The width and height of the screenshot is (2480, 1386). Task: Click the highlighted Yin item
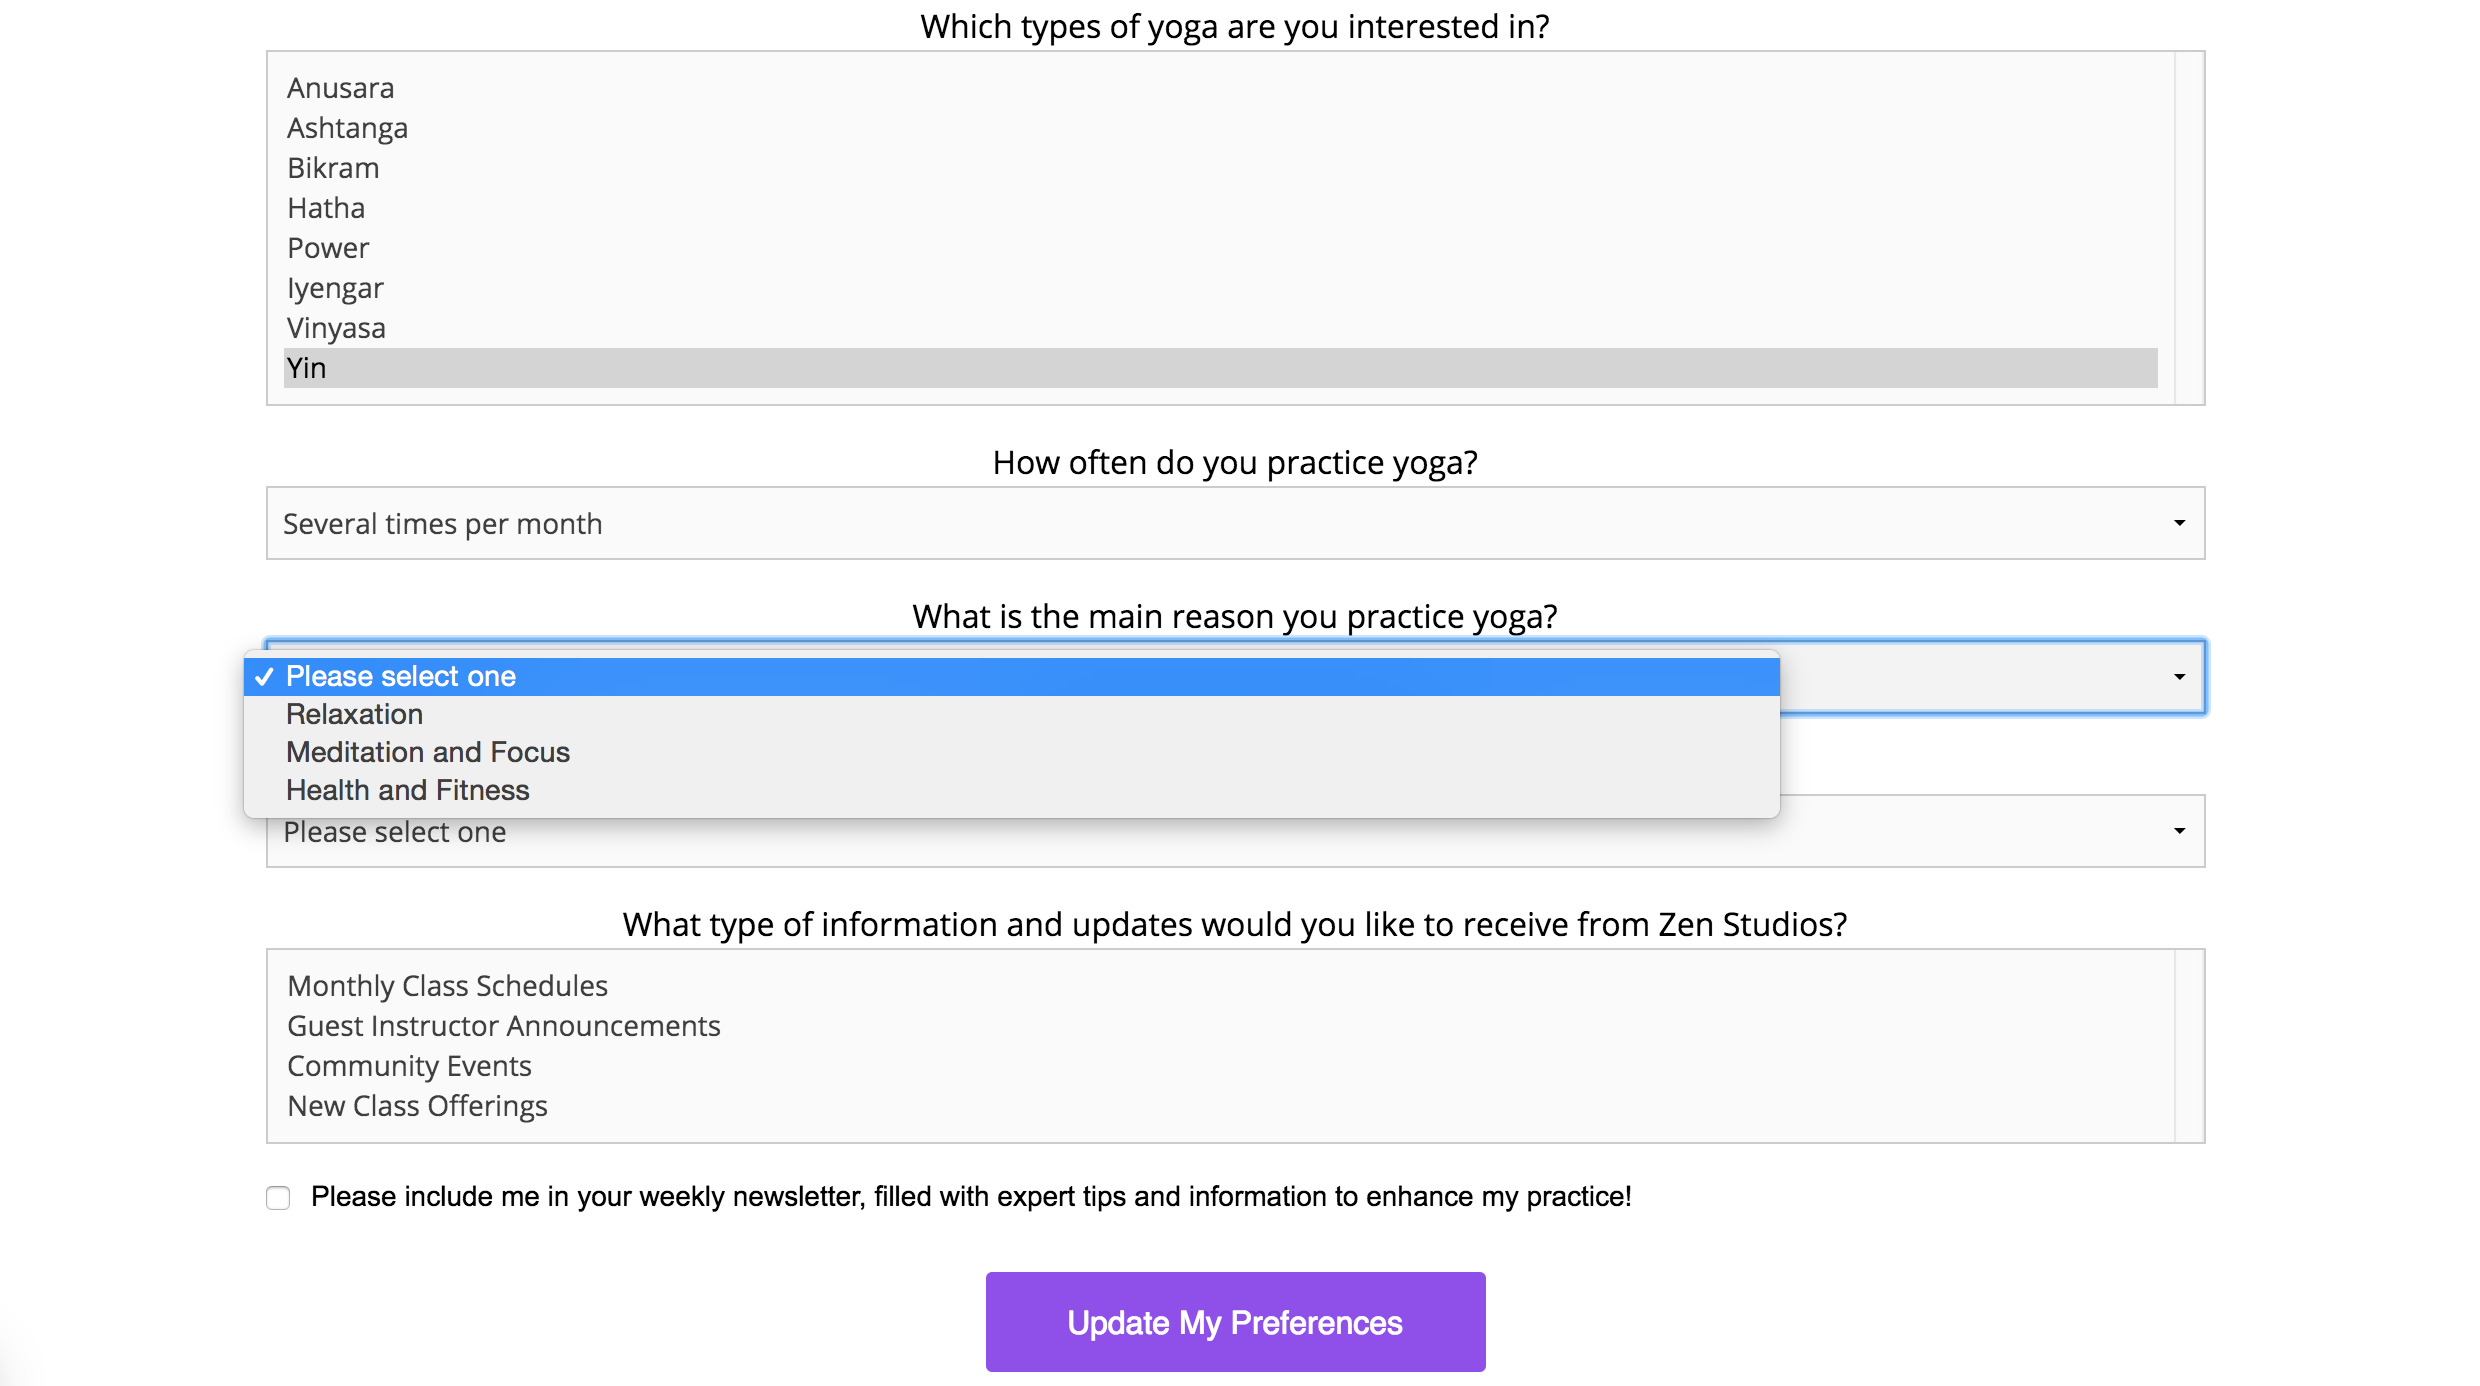pos(306,368)
